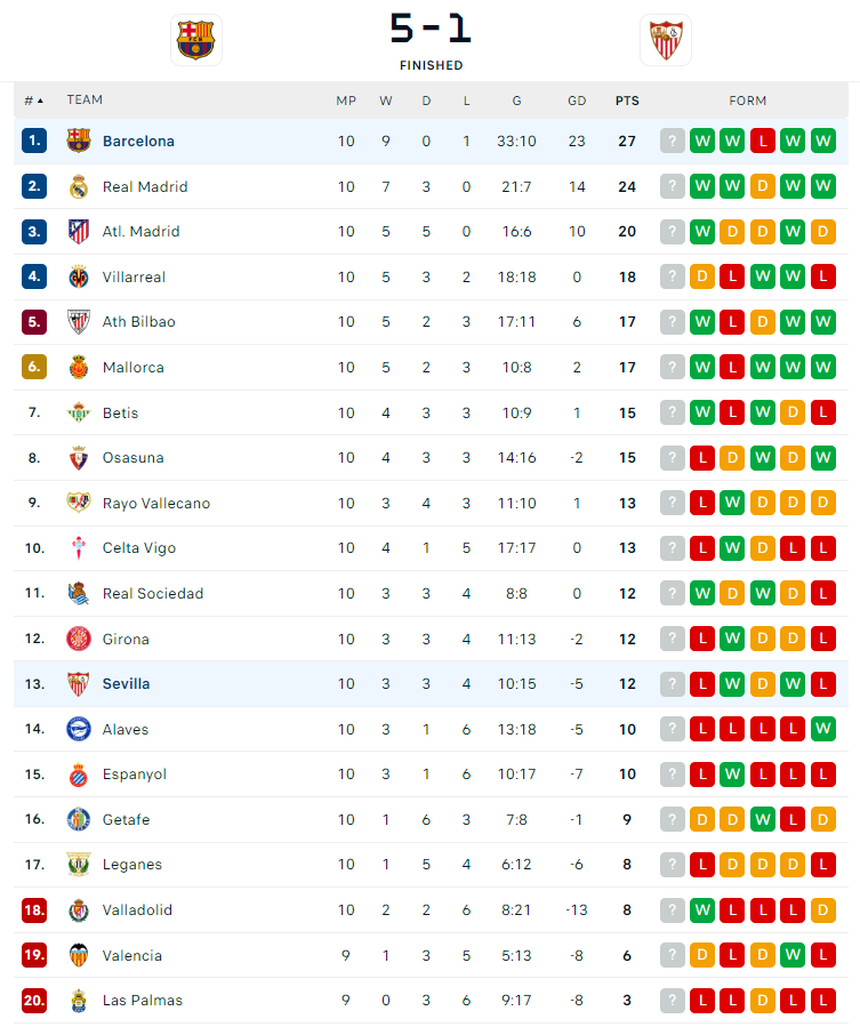This screenshot has height=1035, width=860.
Task: Open the Atl. Madrid team link
Action: (x=141, y=232)
